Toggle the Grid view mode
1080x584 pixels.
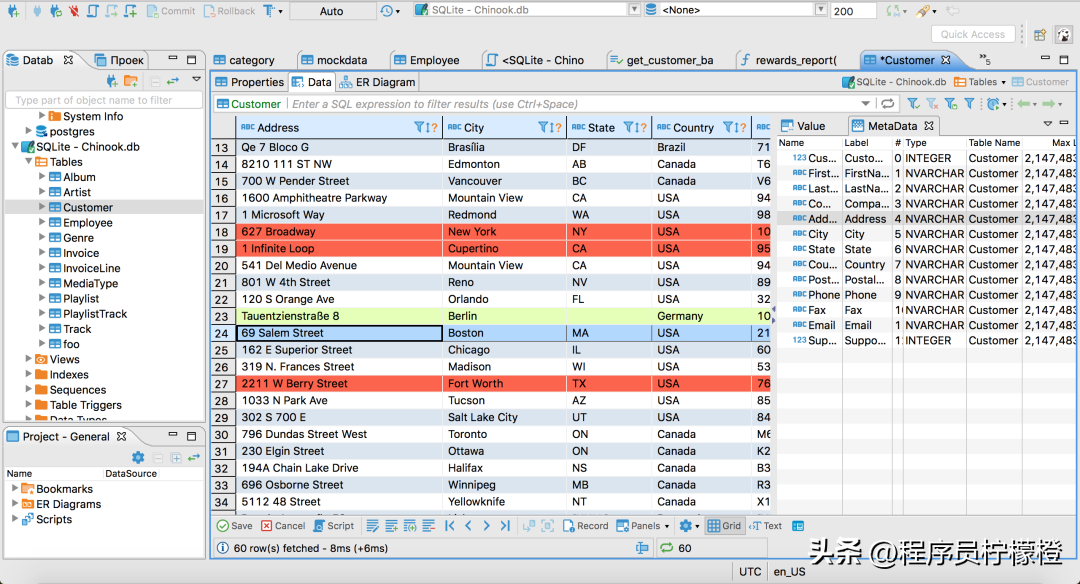click(724, 526)
